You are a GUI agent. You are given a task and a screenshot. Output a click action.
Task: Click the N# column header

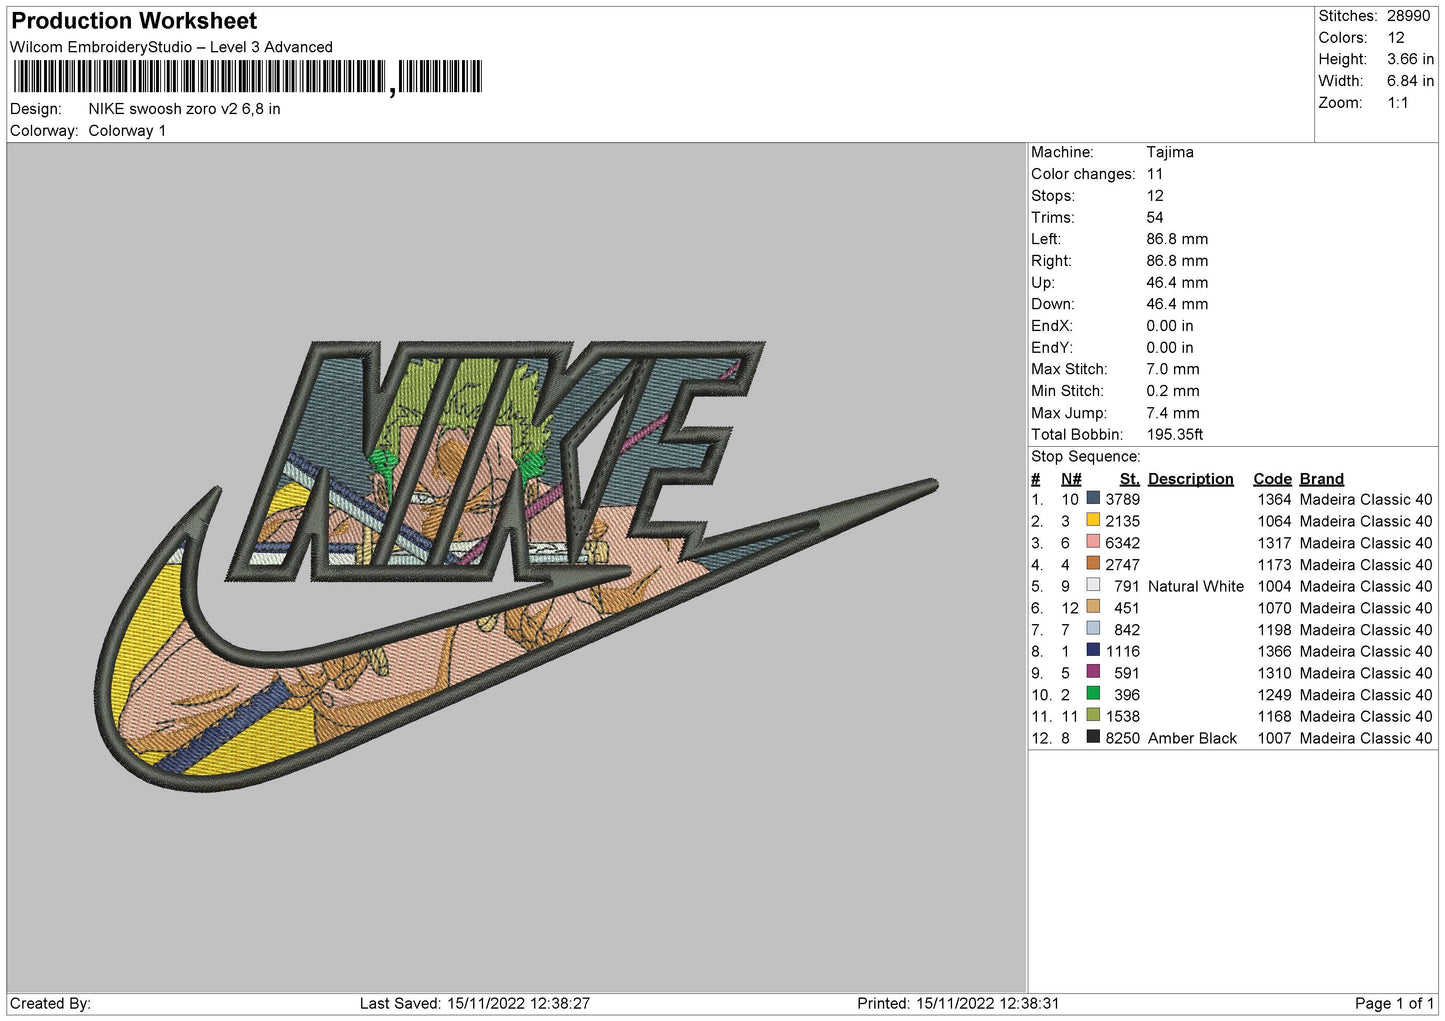(1071, 479)
